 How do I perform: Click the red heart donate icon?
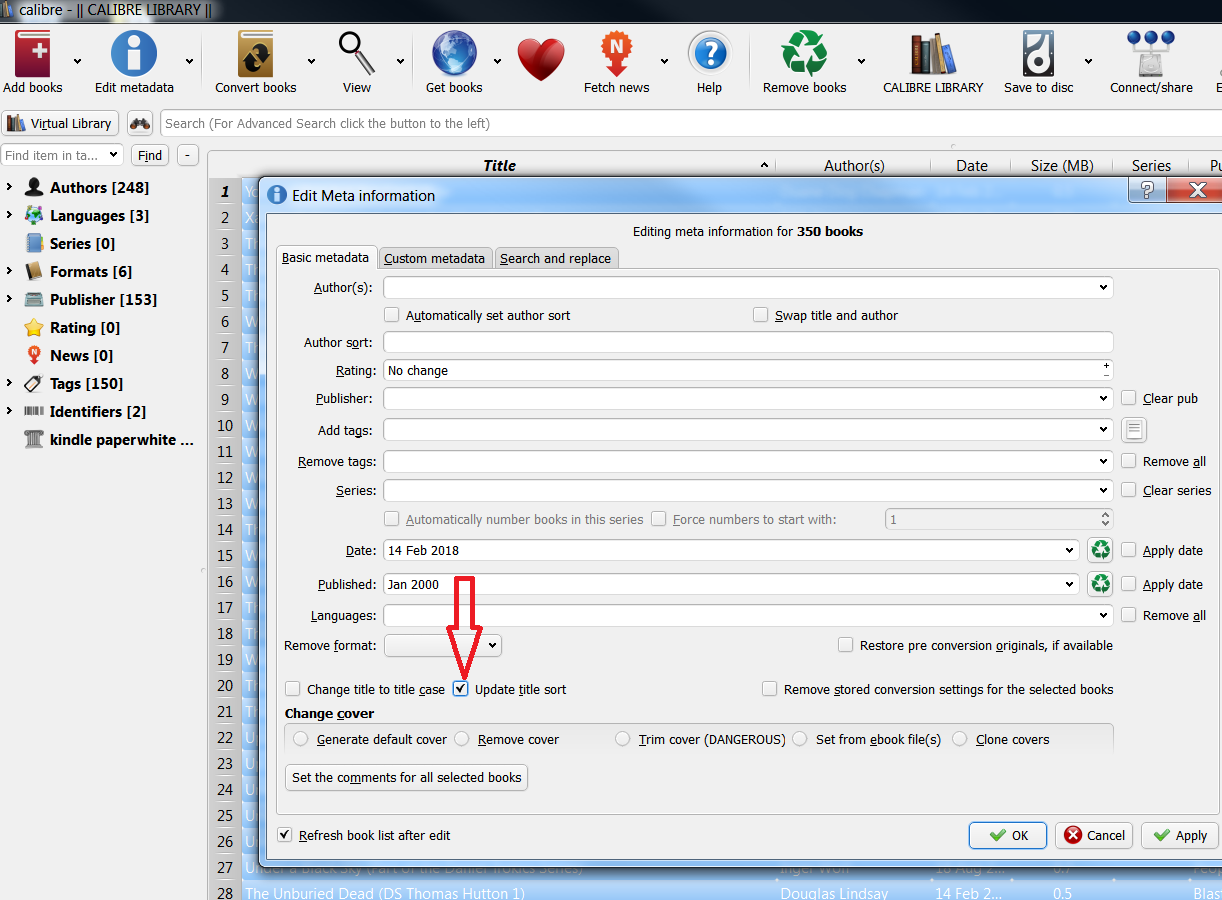point(541,59)
